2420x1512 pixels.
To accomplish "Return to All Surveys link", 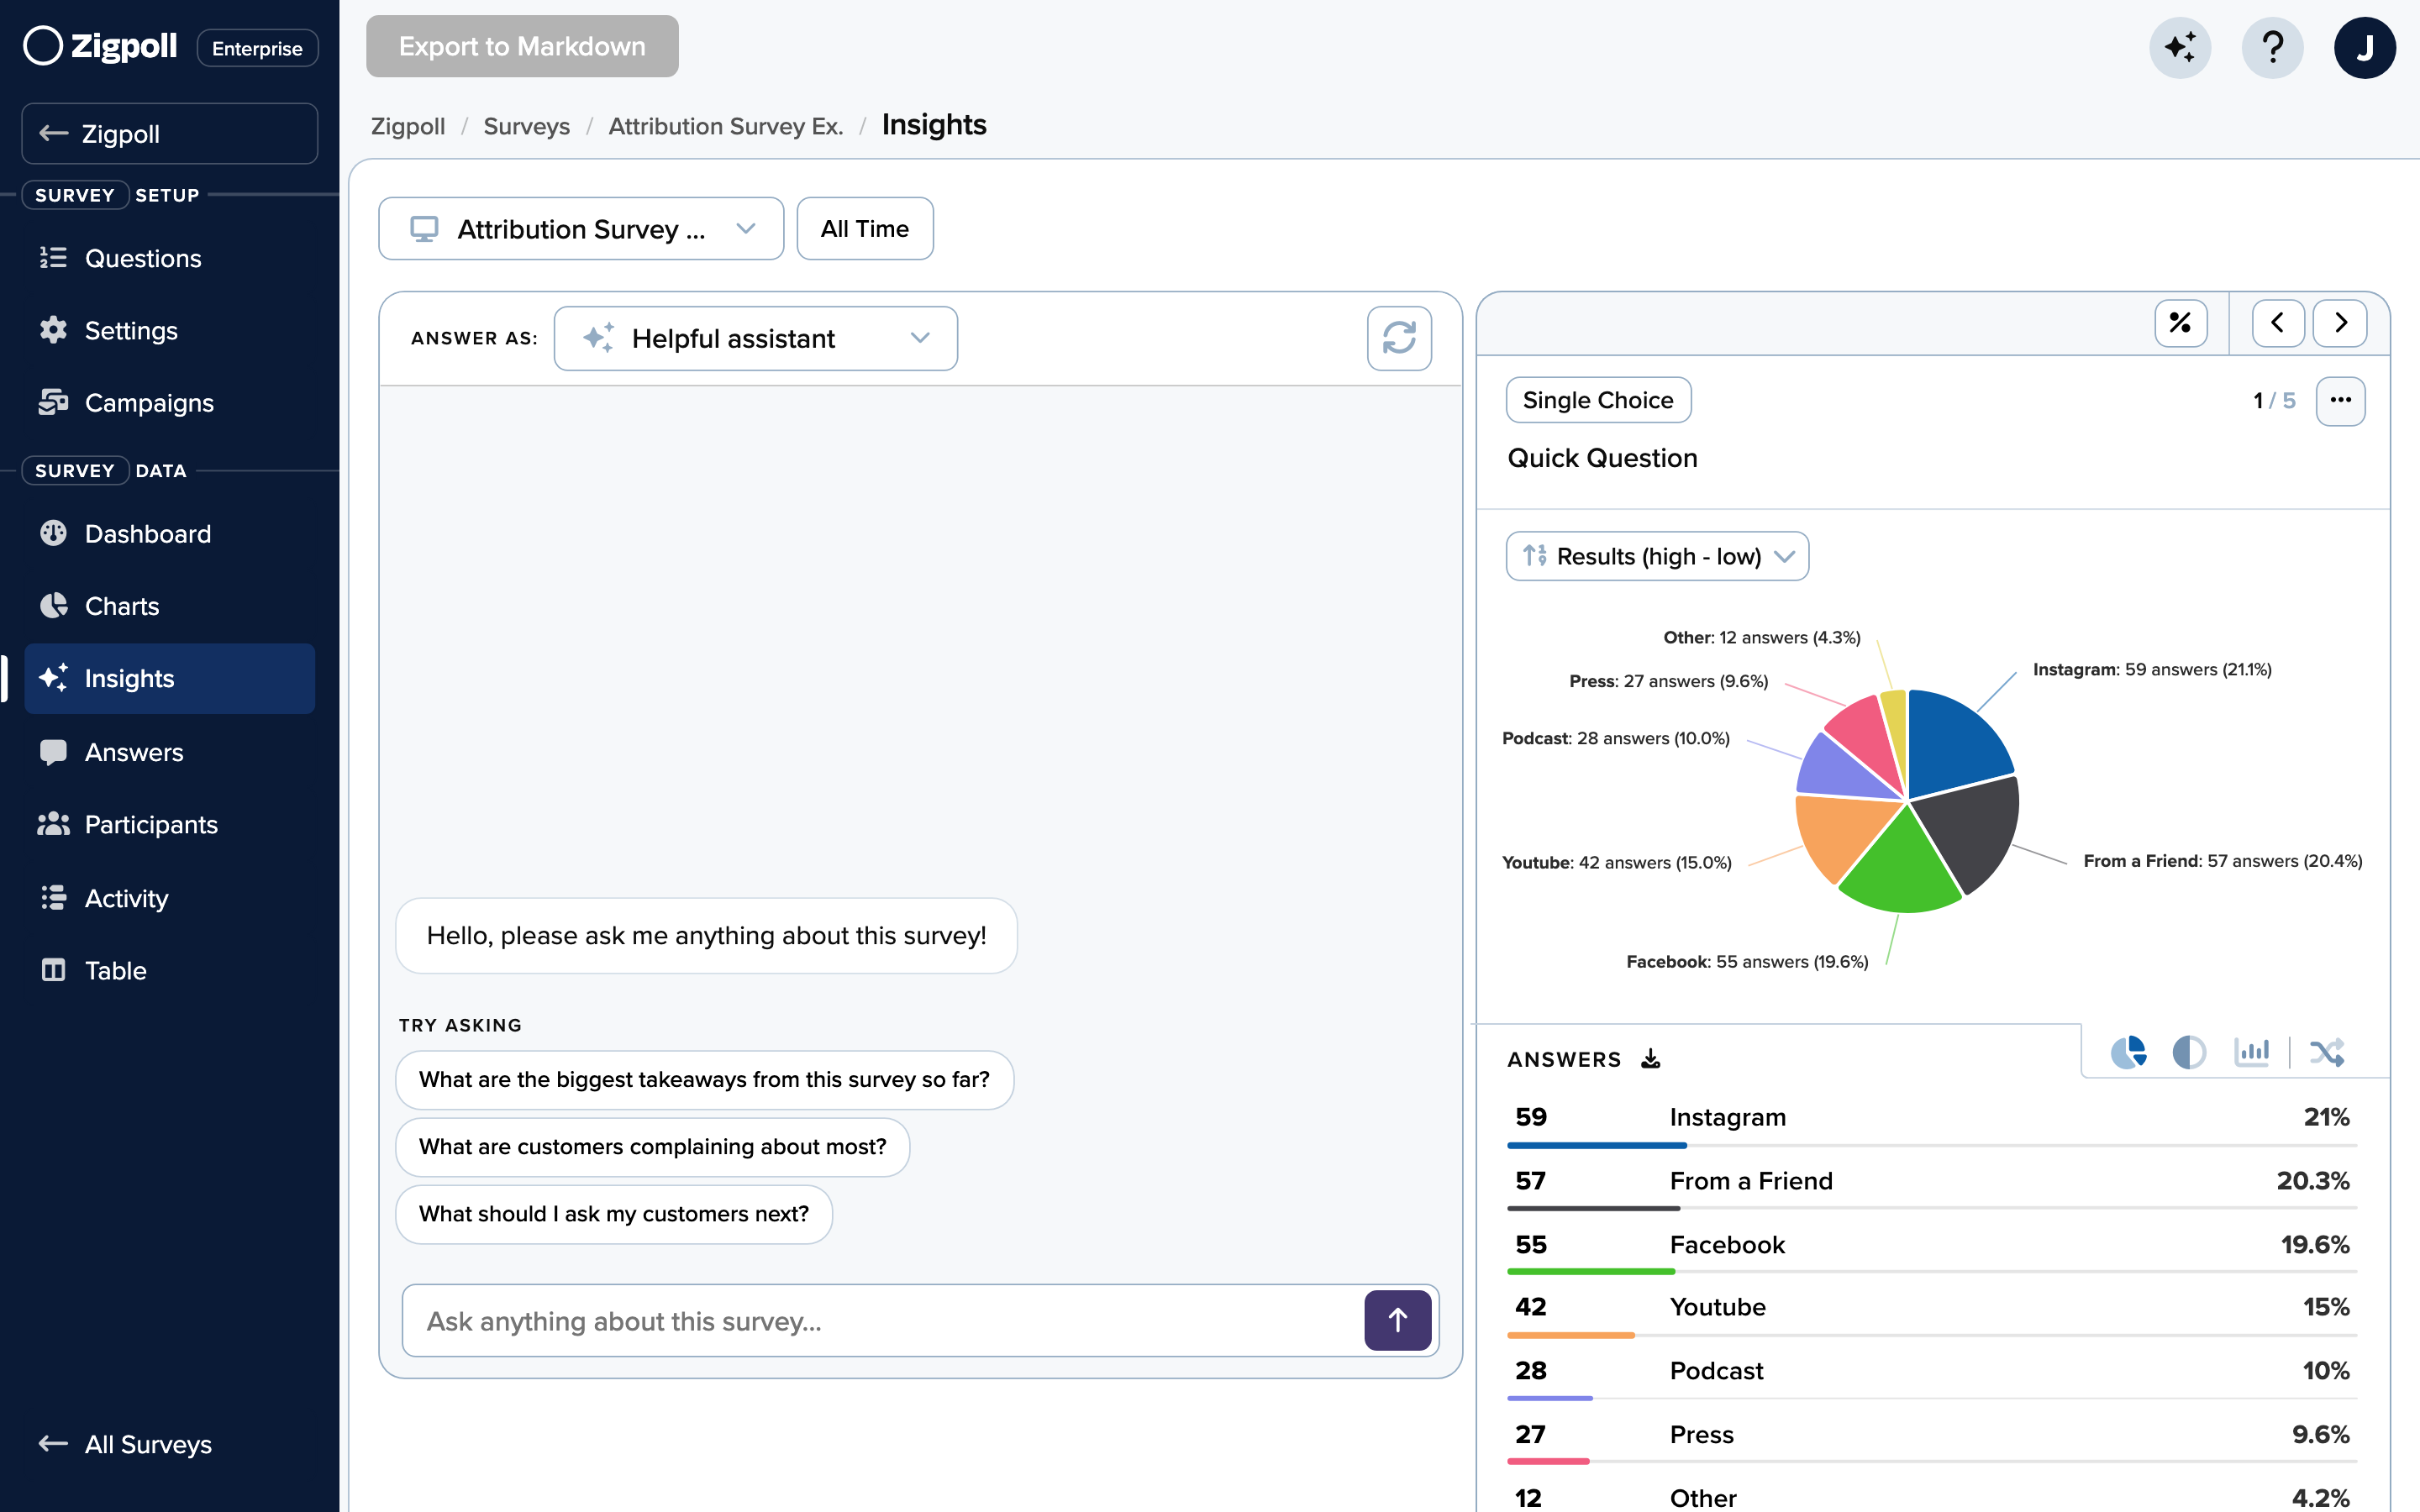I will pos(125,1444).
